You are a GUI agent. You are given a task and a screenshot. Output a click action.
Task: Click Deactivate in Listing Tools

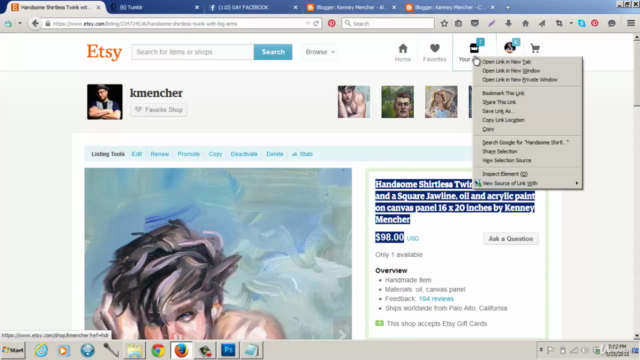244,154
